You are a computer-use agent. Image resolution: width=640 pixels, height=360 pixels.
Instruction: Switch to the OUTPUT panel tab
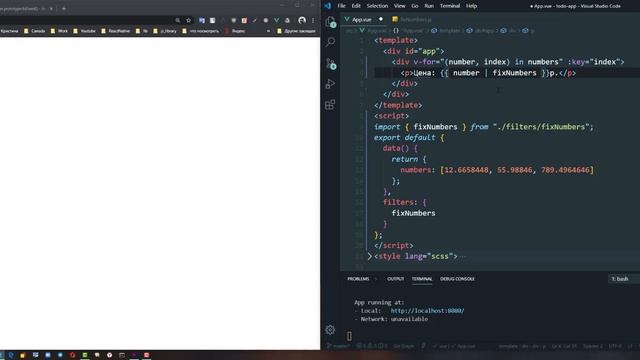[x=395, y=279]
